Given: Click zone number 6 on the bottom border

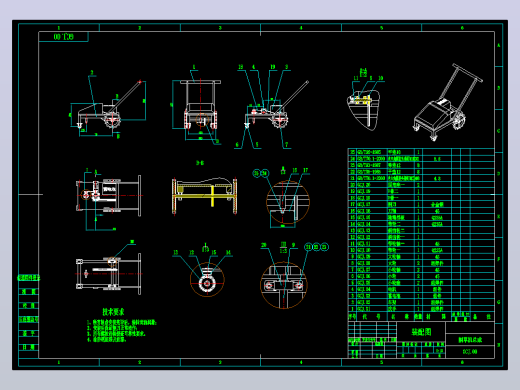Looking at the screenshot, I should 462,362.
